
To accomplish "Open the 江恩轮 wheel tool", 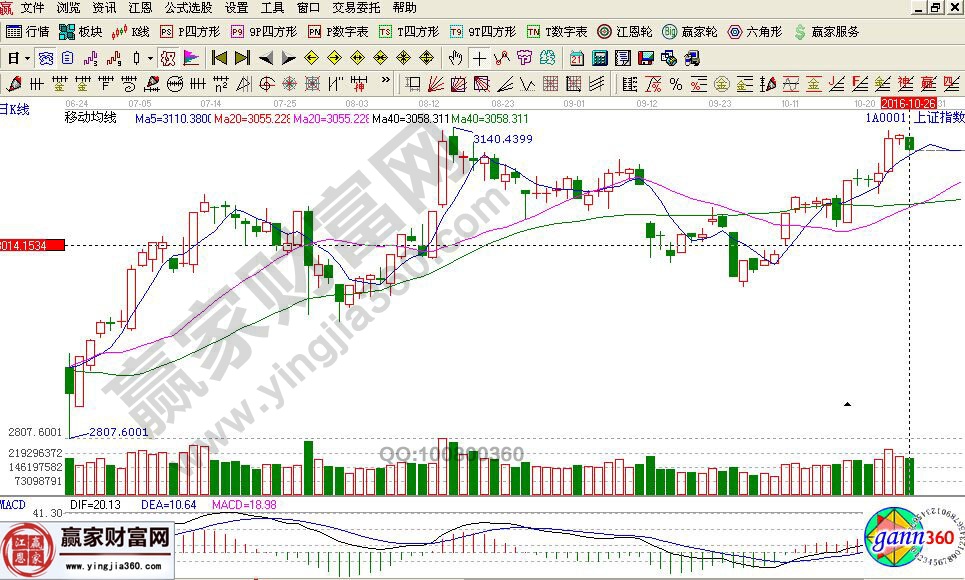I will click(x=626, y=32).
